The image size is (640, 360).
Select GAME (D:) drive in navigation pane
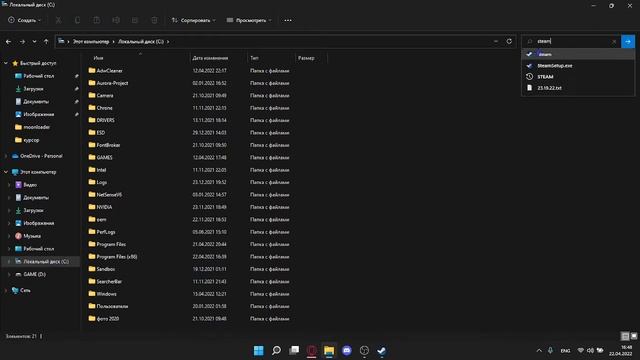click(34, 274)
